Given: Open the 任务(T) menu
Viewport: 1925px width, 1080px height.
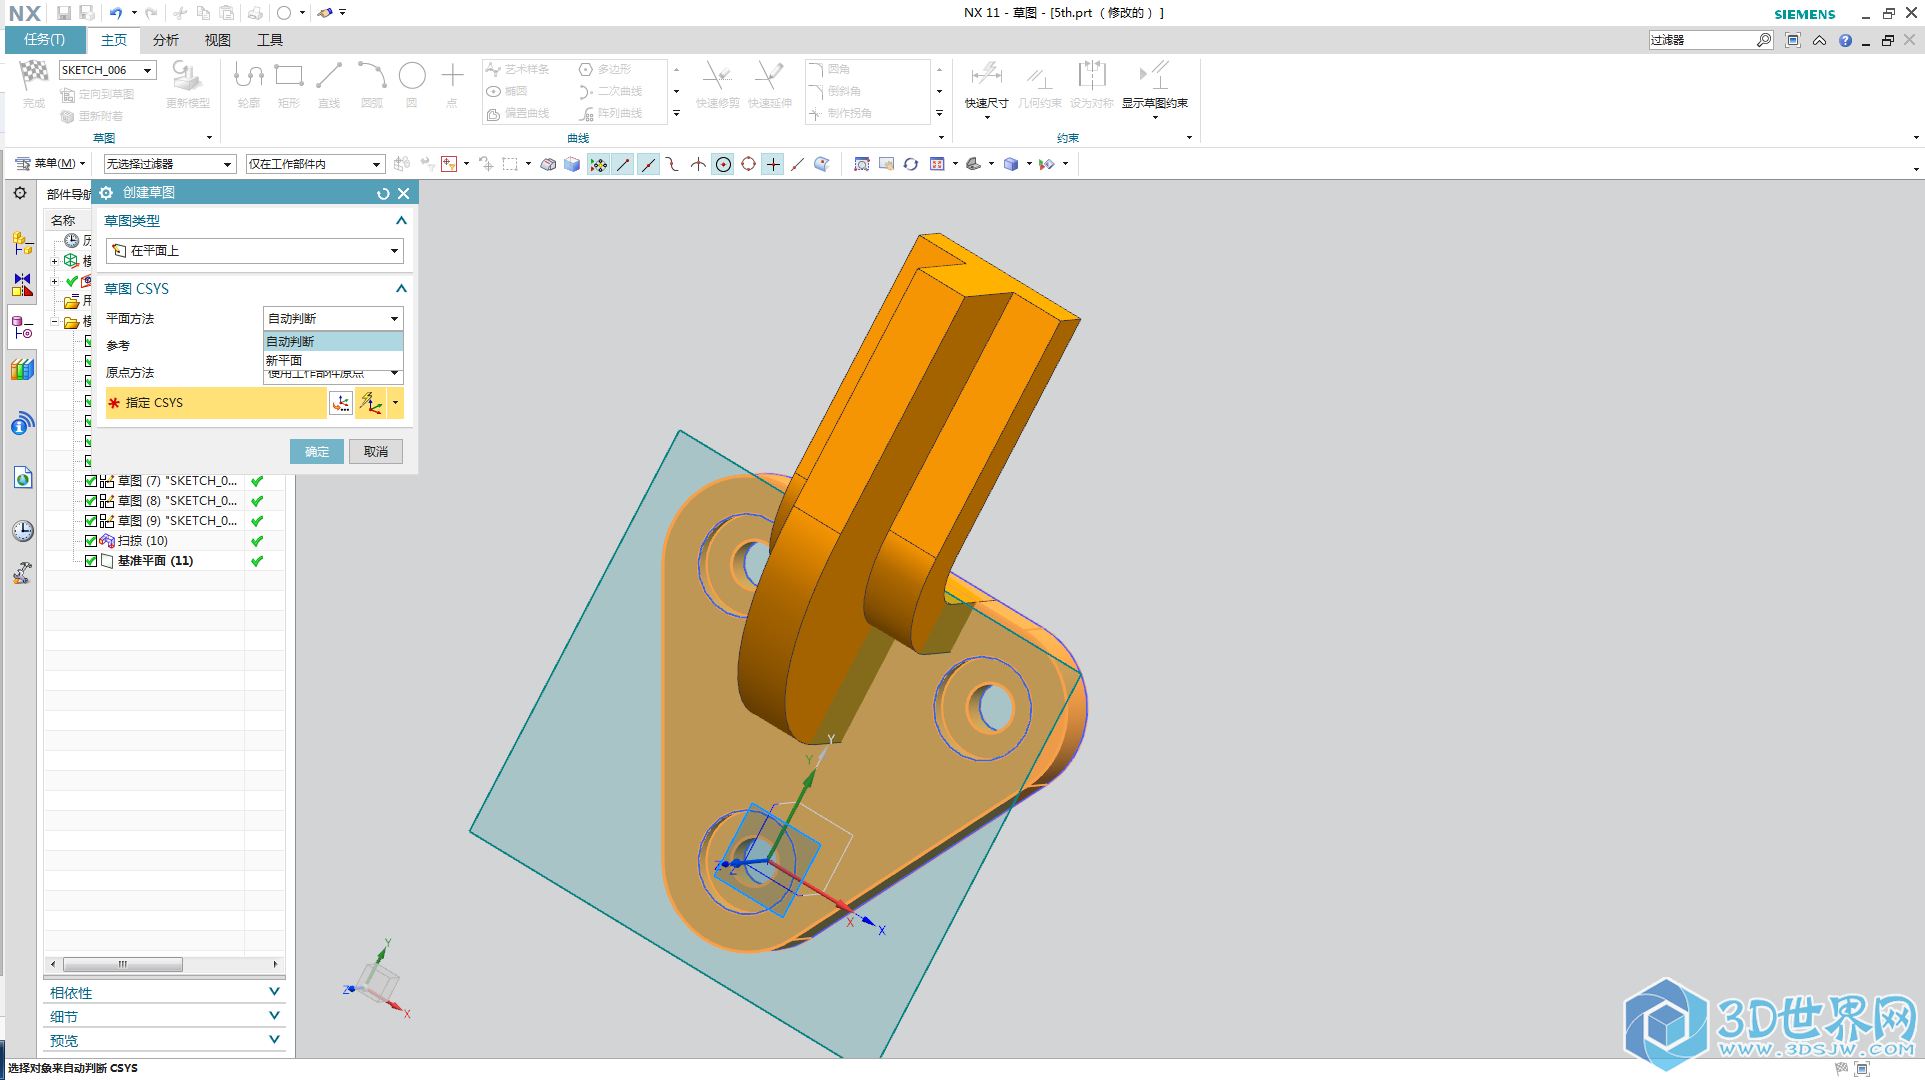Looking at the screenshot, I should click(x=44, y=40).
